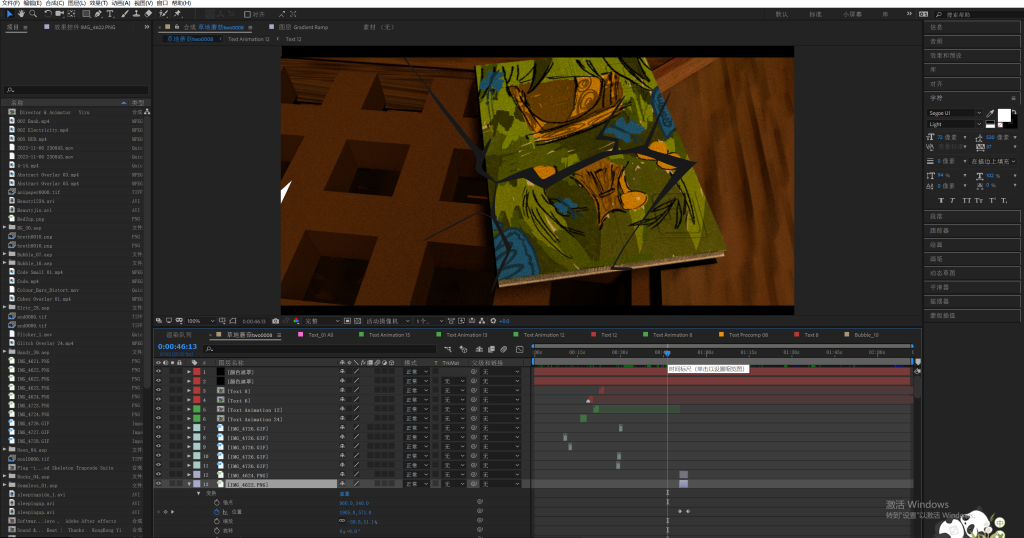Screen dimensions: 1024x538
Task: Collapse layer 13 IMG_4622.PNG twirl arrow
Action: coord(189,484)
